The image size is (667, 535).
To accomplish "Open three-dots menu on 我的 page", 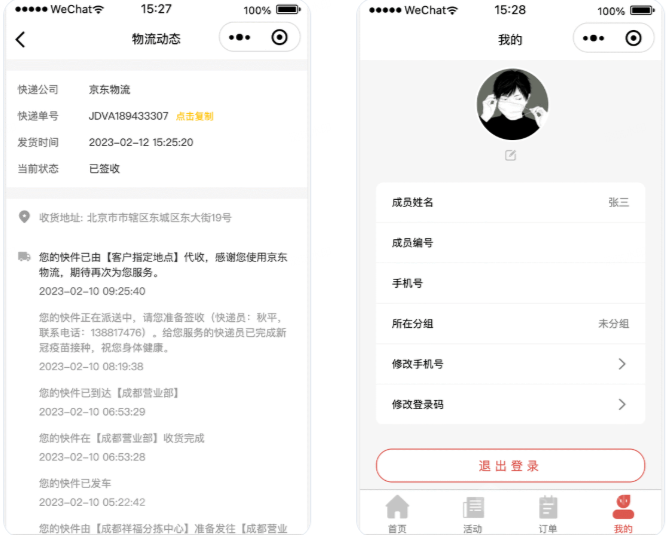I will coord(593,38).
